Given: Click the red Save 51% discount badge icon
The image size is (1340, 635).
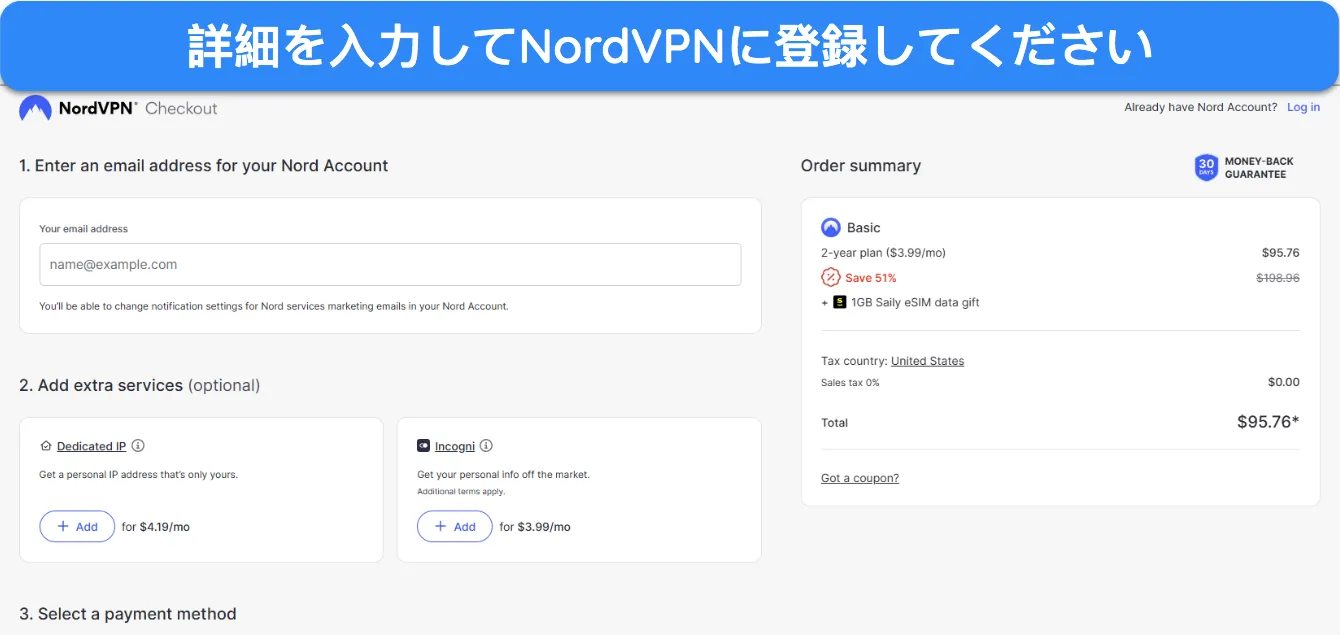Looking at the screenshot, I should click(830, 278).
